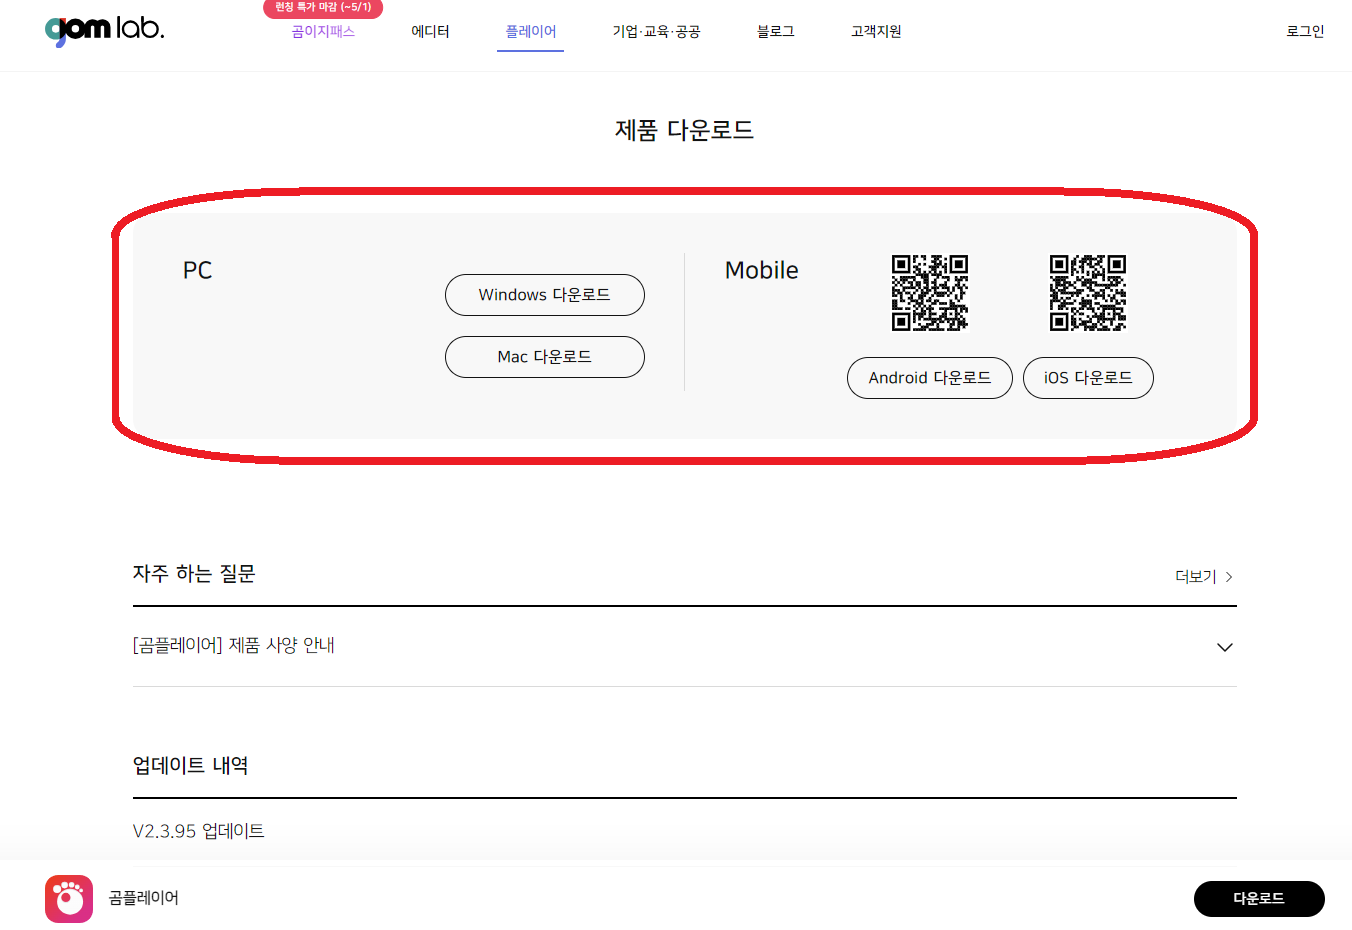
Task: Click the 런칭 특가 마감 promo badge
Action: pos(323,8)
